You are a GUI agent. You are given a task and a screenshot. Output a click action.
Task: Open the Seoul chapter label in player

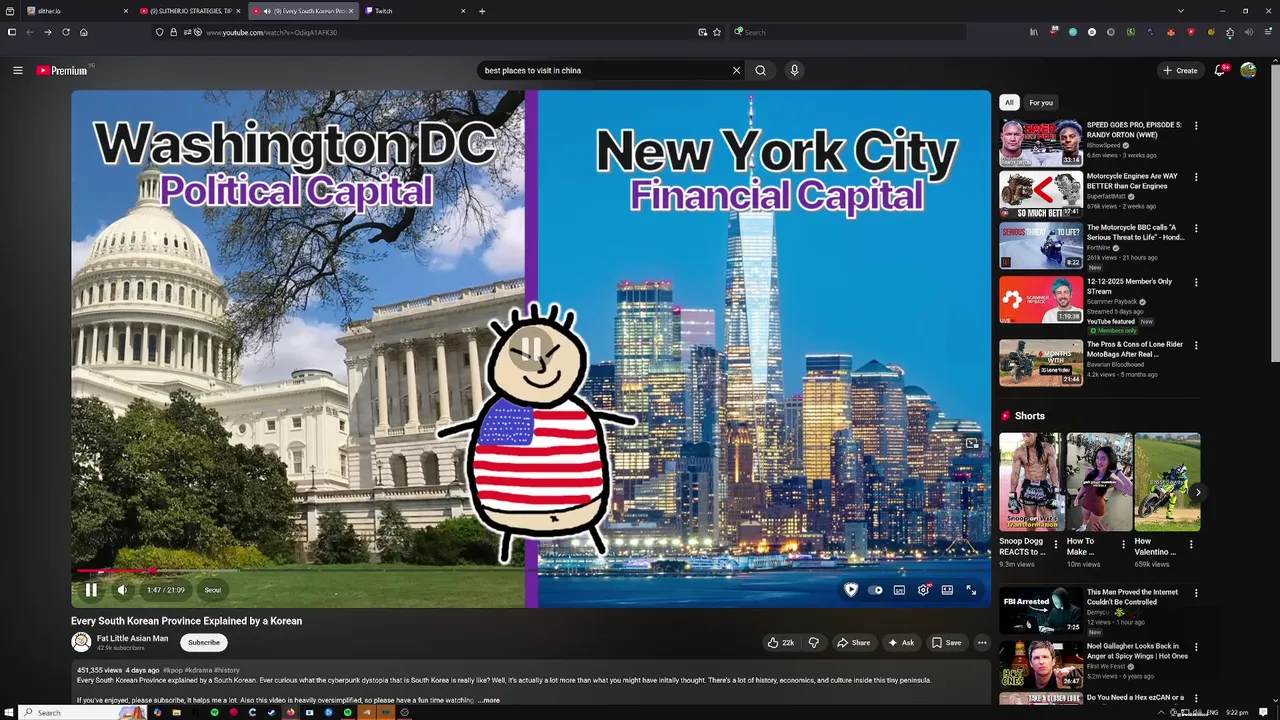pos(213,590)
